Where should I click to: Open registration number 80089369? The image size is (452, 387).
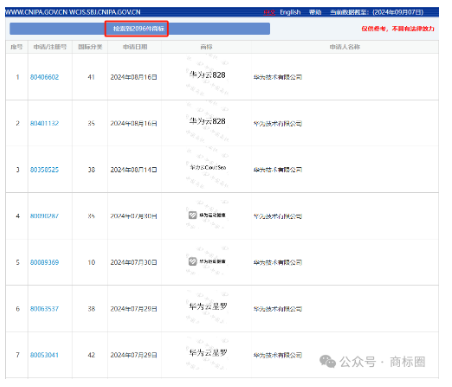point(44,262)
